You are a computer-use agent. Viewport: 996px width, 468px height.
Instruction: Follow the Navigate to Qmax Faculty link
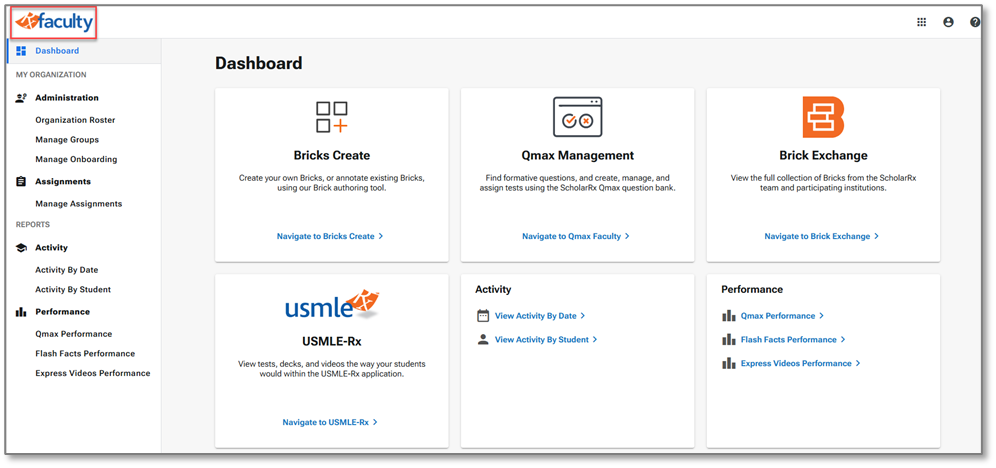pyautogui.click(x=575, y=237)
